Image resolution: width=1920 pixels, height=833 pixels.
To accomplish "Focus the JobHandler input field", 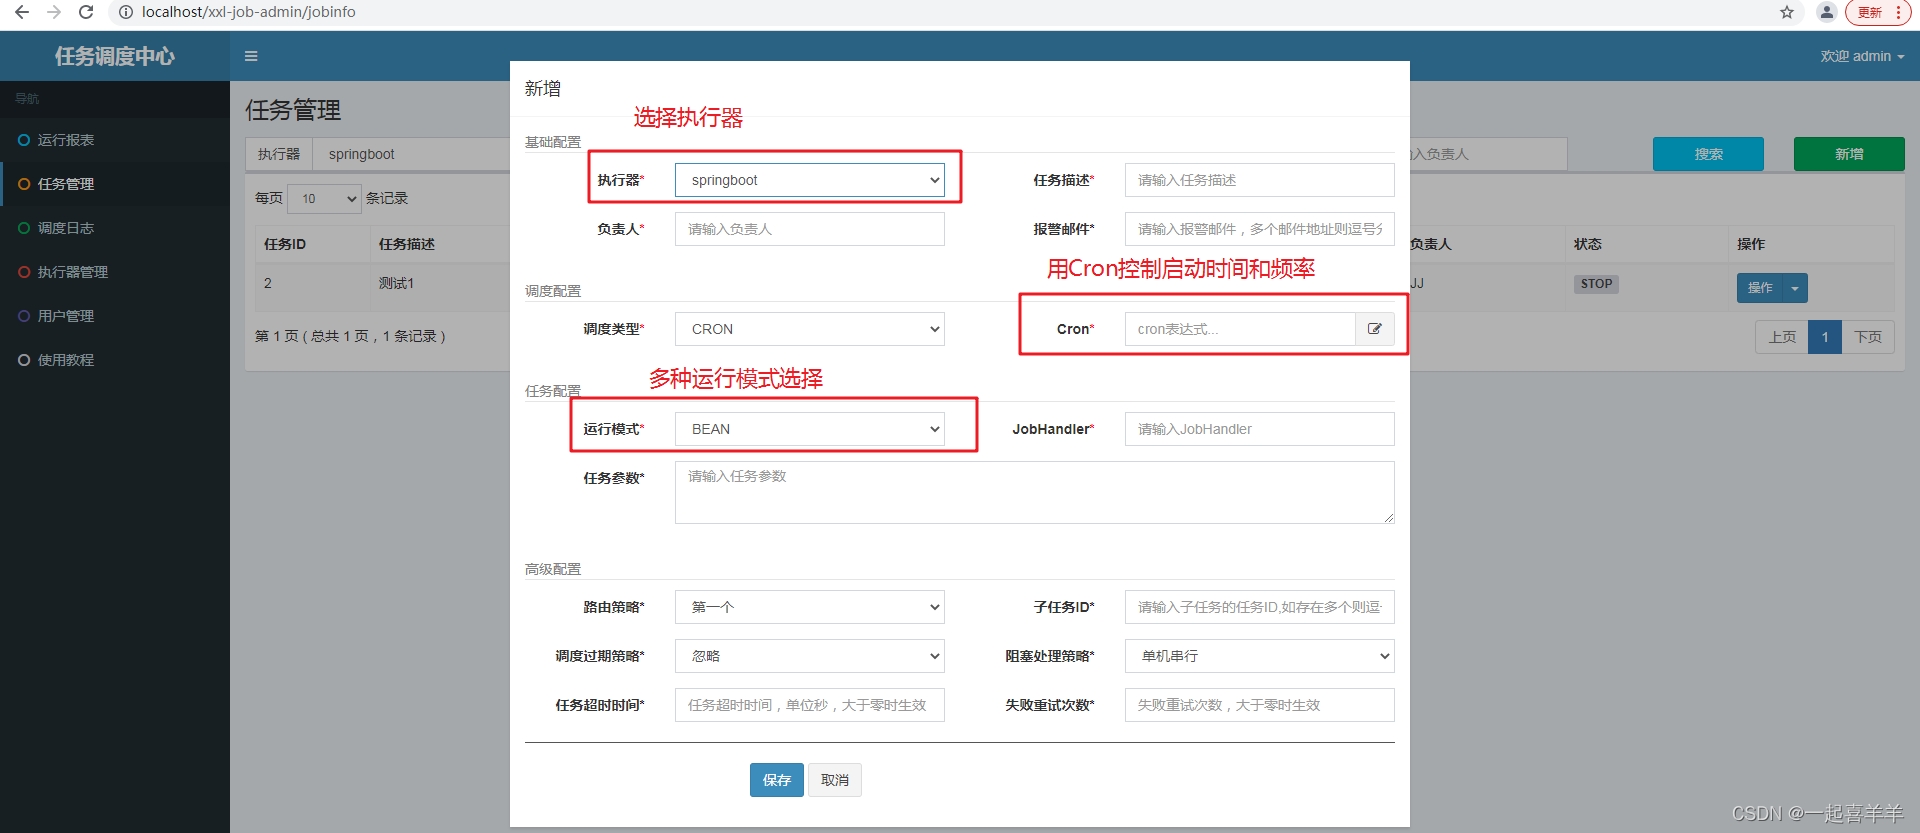I will [1260, 429].
